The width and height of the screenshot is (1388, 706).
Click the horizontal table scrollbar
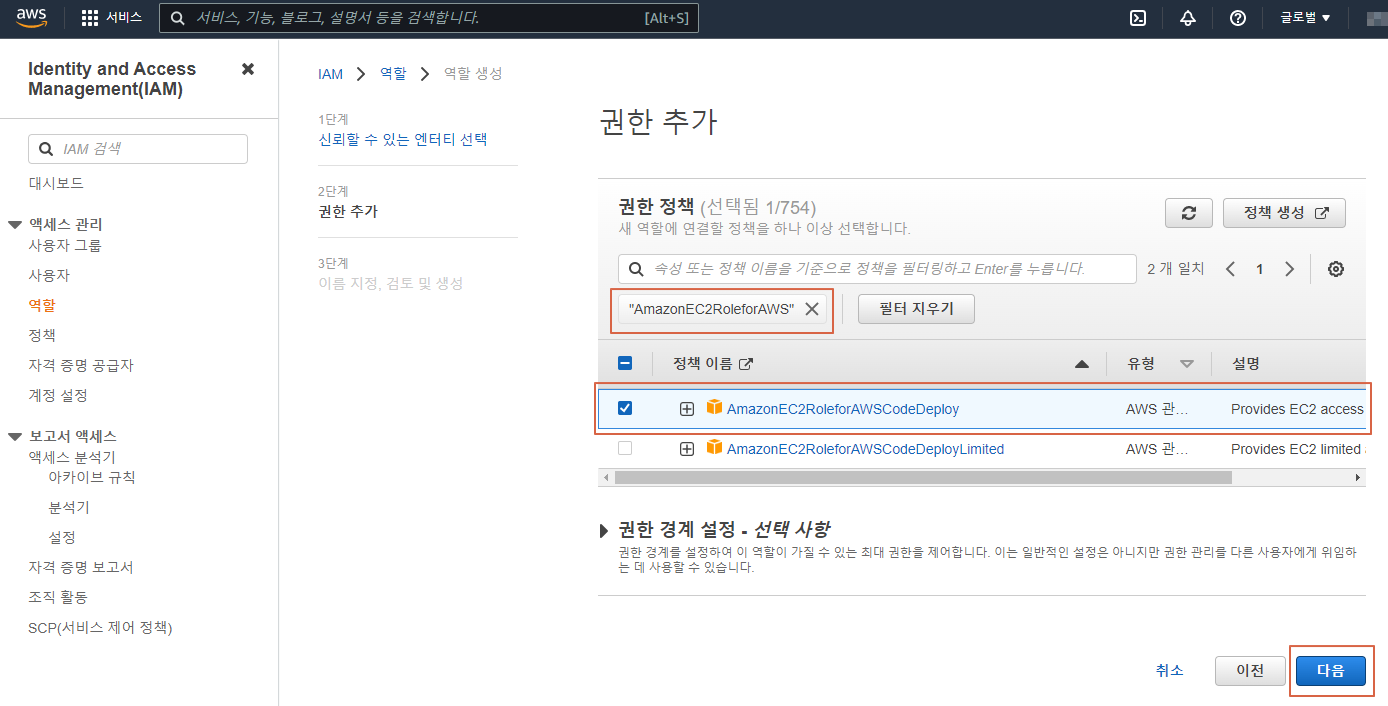click(922, 478)
